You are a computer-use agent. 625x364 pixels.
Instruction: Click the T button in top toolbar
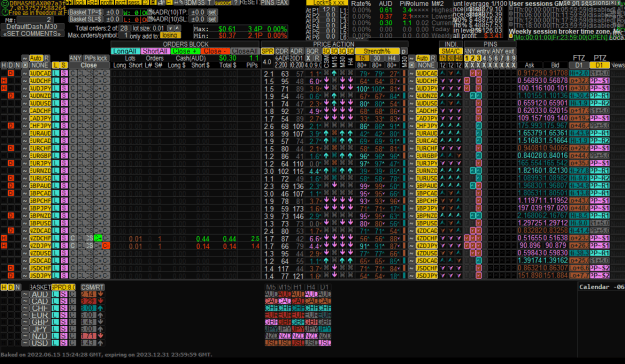209,2
